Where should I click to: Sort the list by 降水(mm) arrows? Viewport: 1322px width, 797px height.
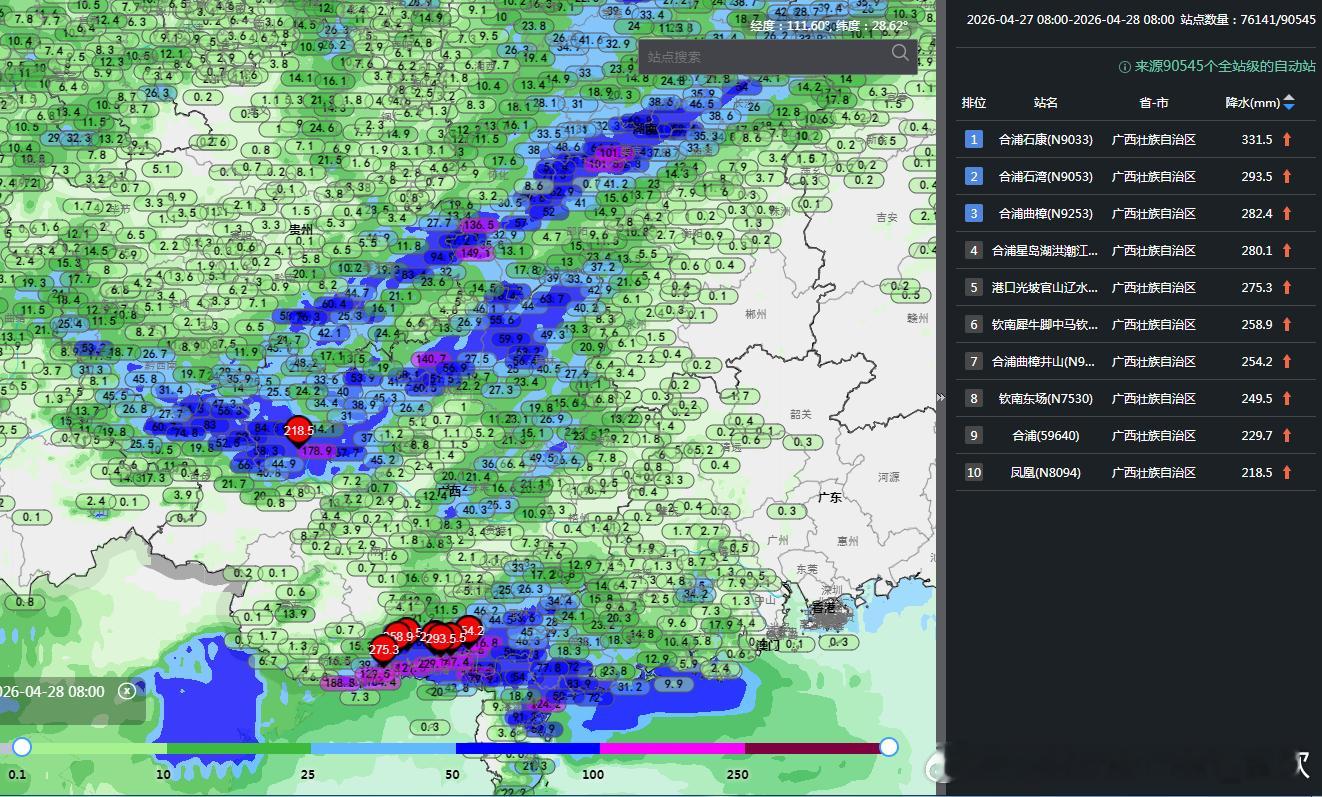1289,102
